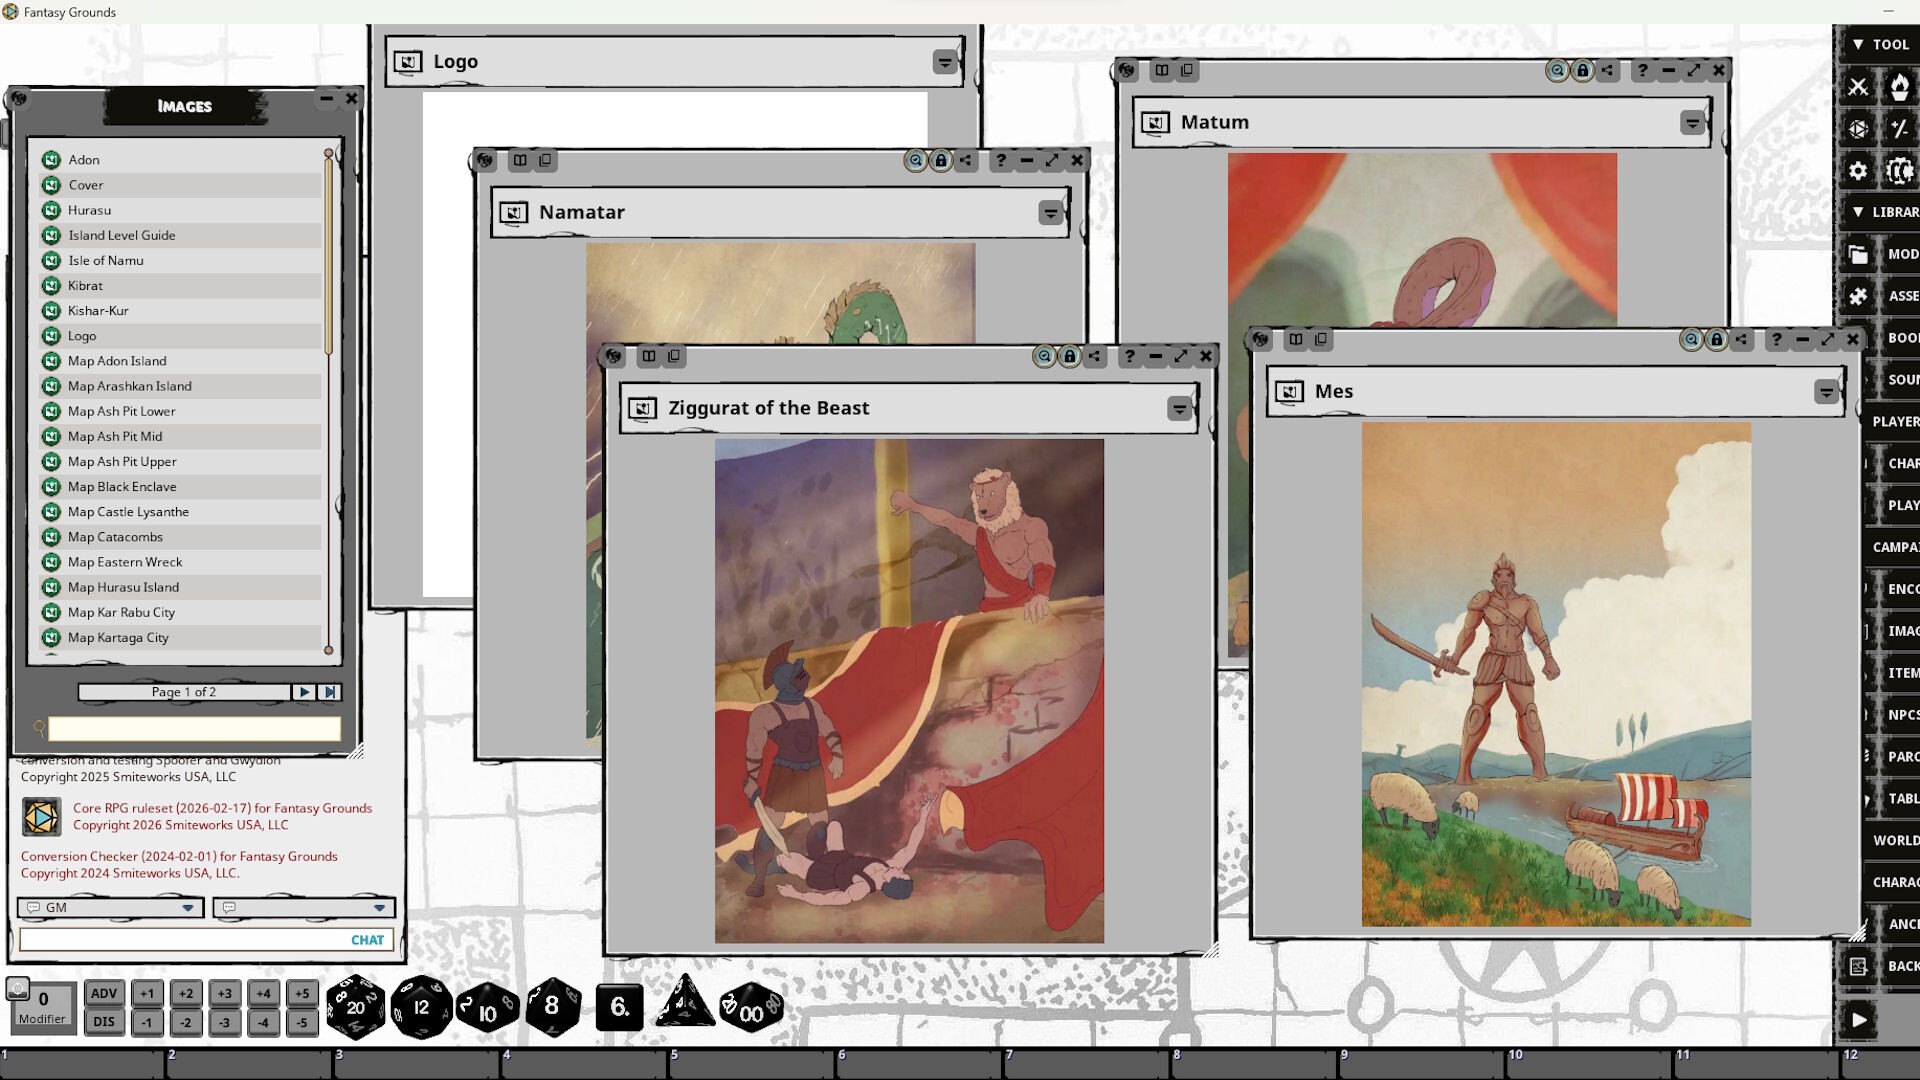Open the GM chat identity dropdown
This screenshot has height=1080, width=1920.
click(x=188, y=908)
